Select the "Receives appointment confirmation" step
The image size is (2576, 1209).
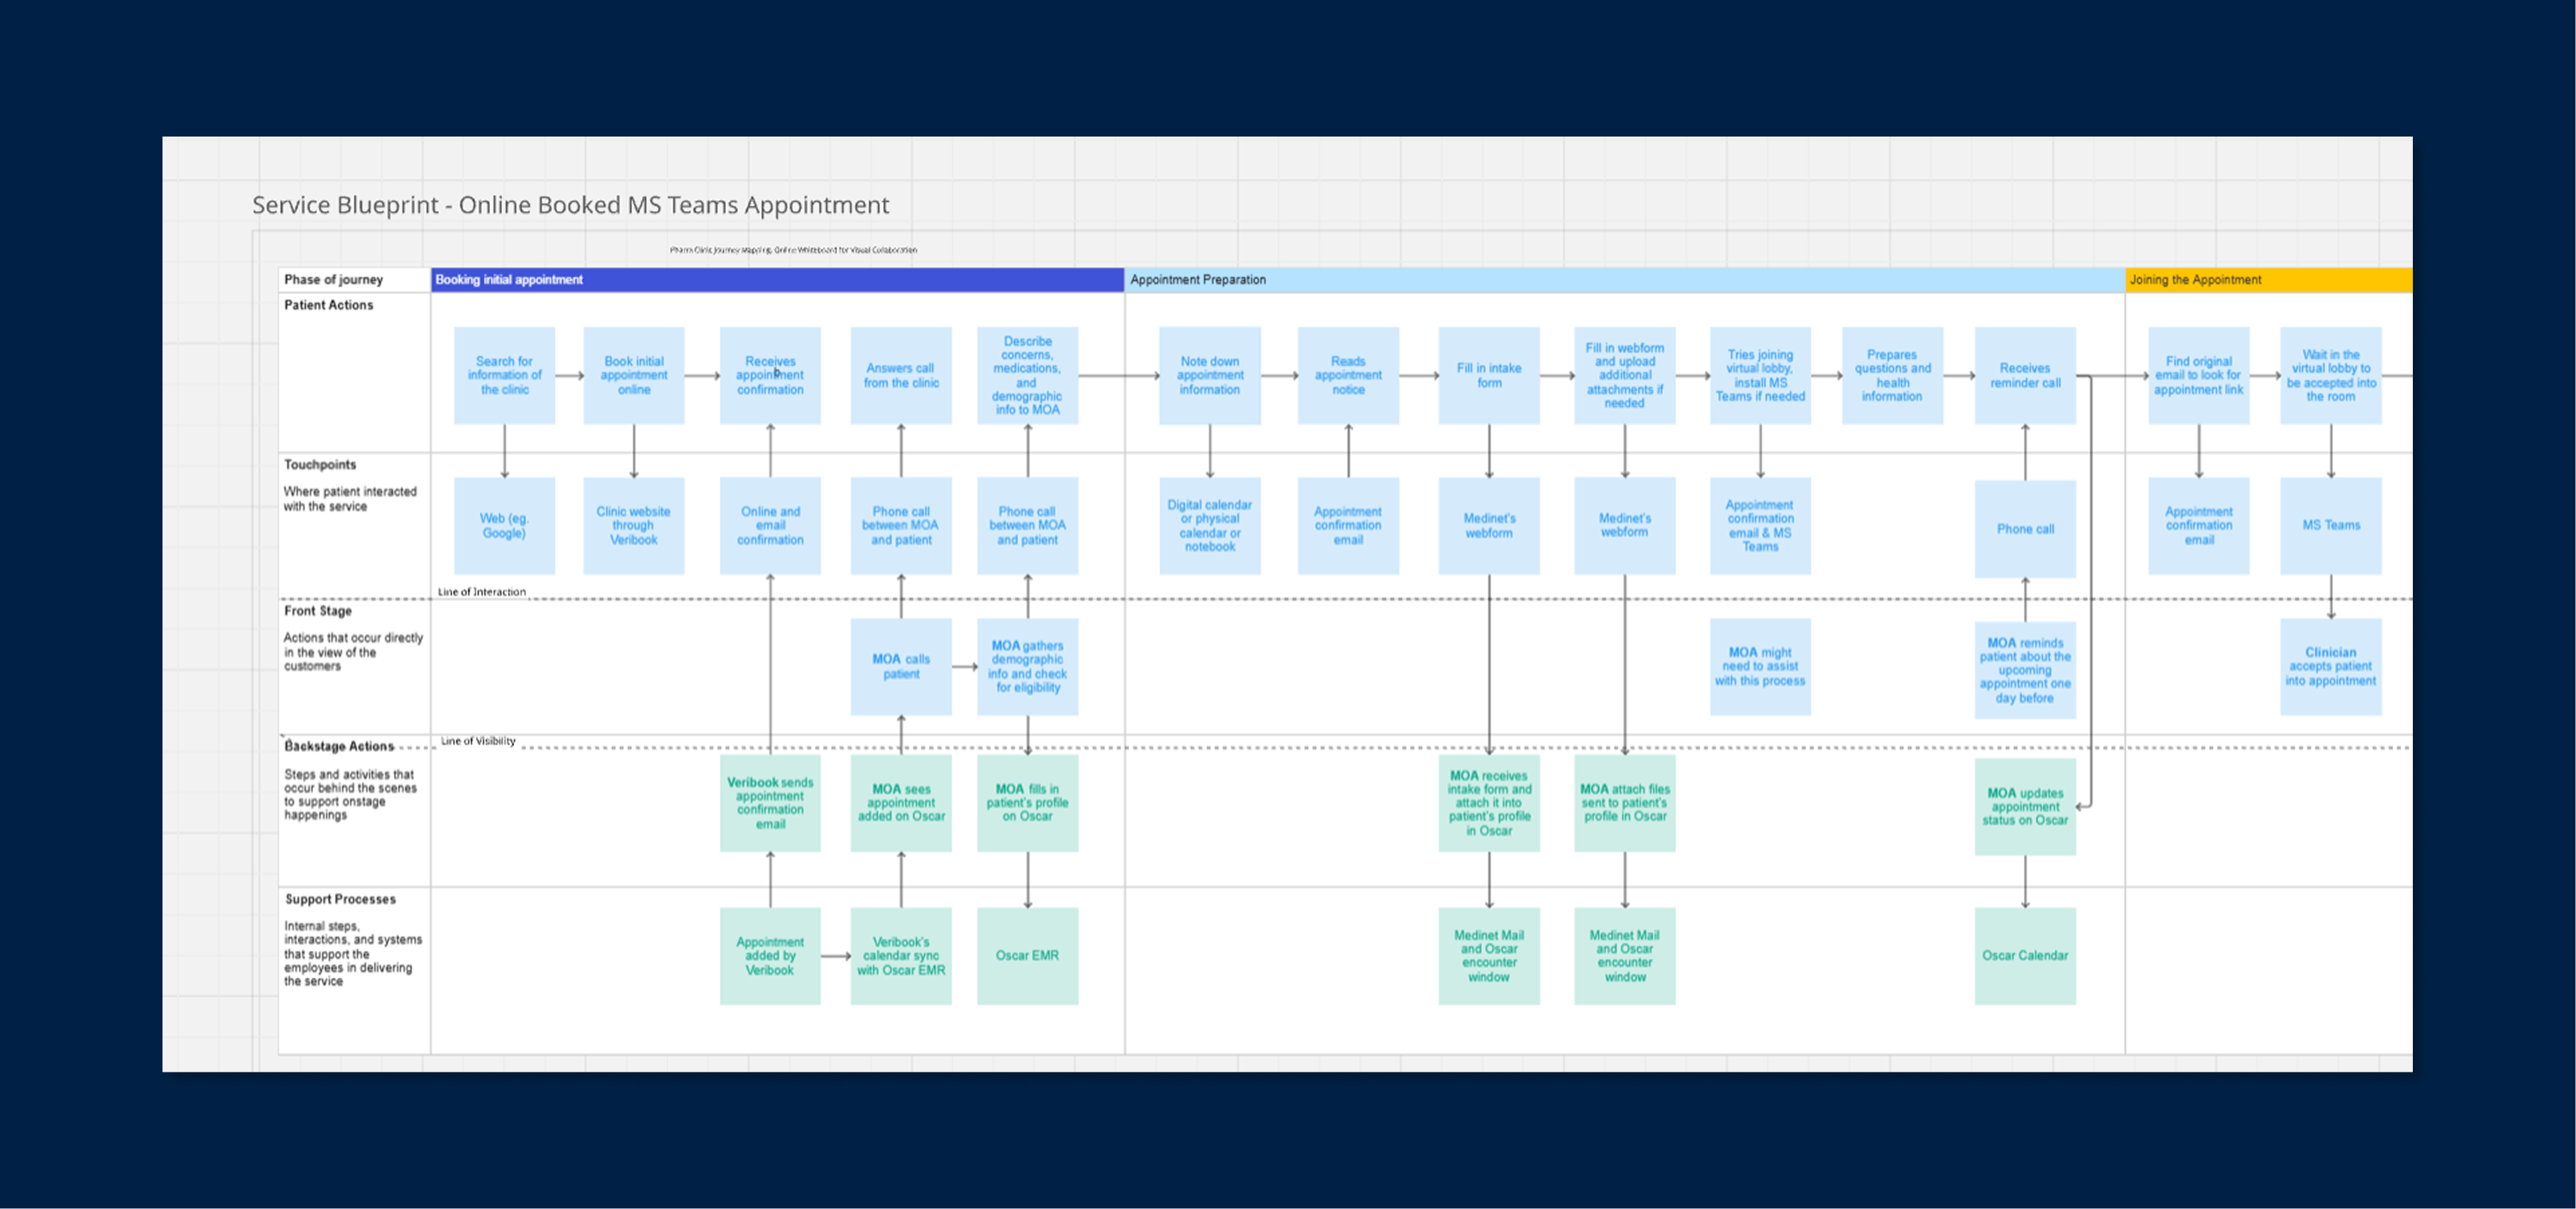click(770, 375)
